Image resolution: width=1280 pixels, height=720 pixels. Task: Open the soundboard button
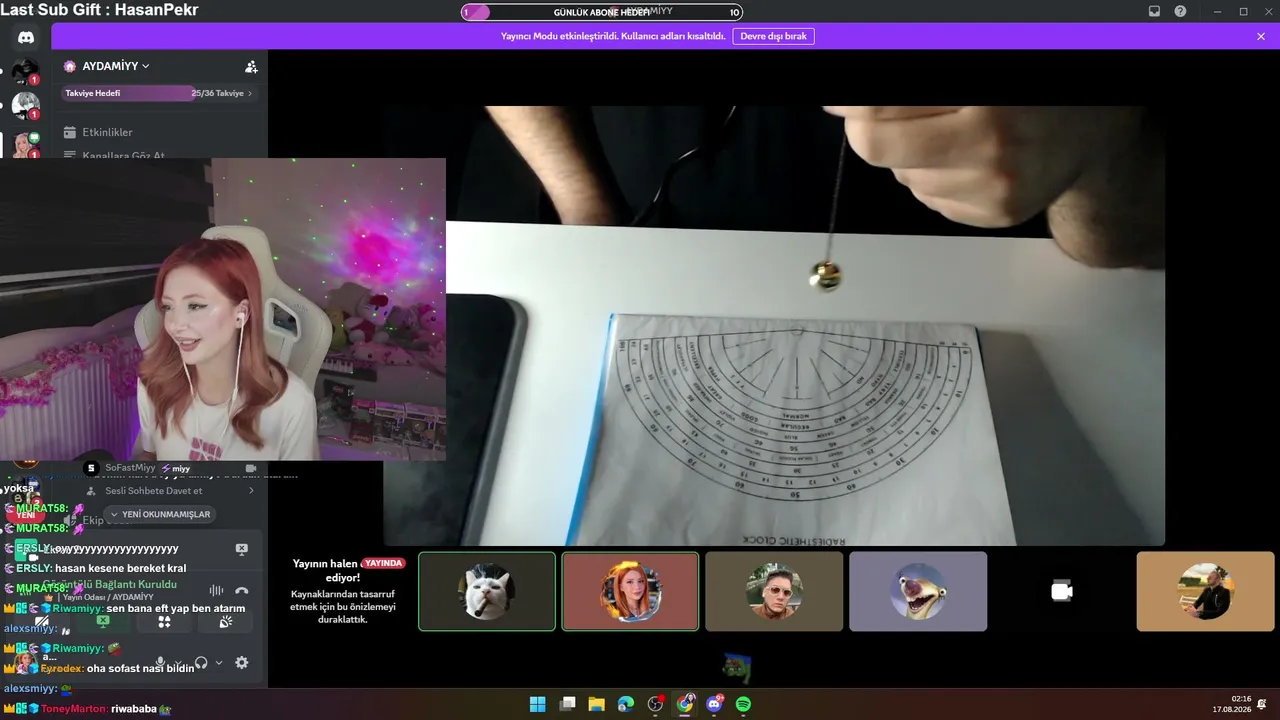(226, 621)
